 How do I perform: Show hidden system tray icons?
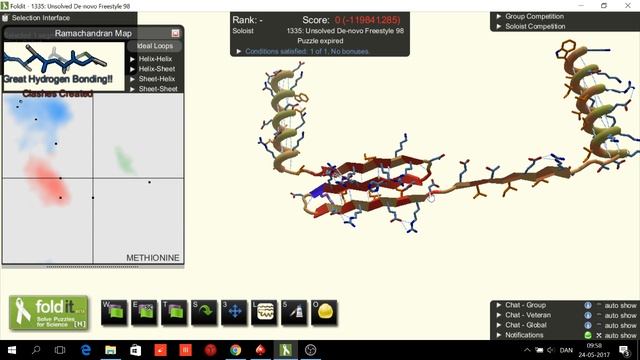527,350
